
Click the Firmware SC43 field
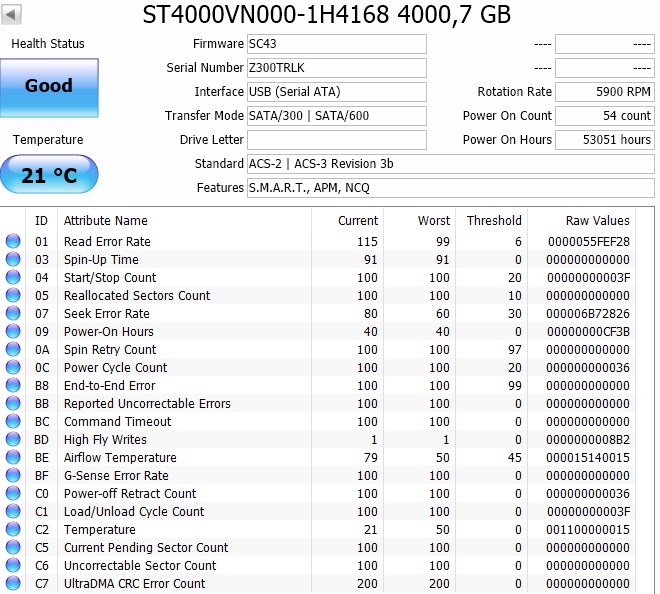coord(337,44)
